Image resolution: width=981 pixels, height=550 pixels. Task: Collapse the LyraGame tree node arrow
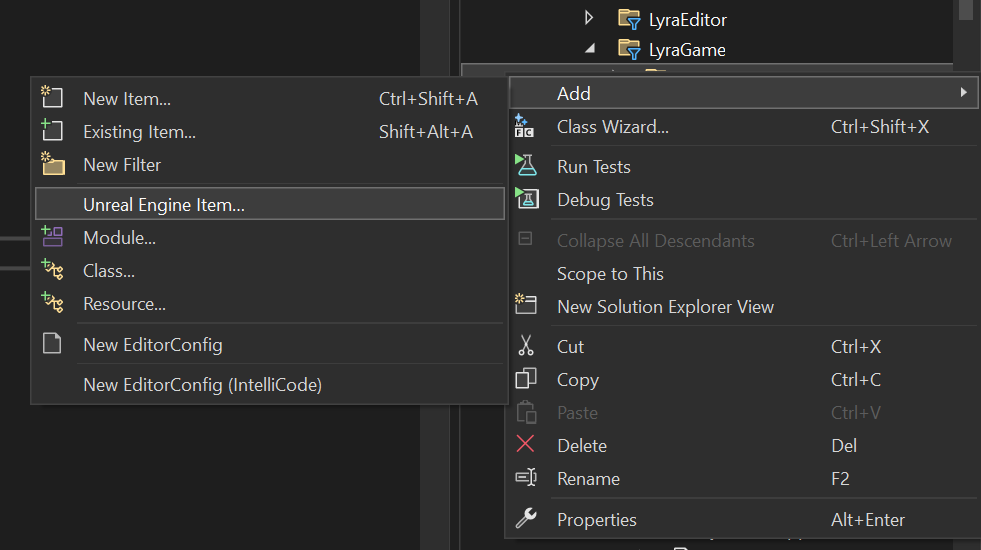click(x=590, y=48)
